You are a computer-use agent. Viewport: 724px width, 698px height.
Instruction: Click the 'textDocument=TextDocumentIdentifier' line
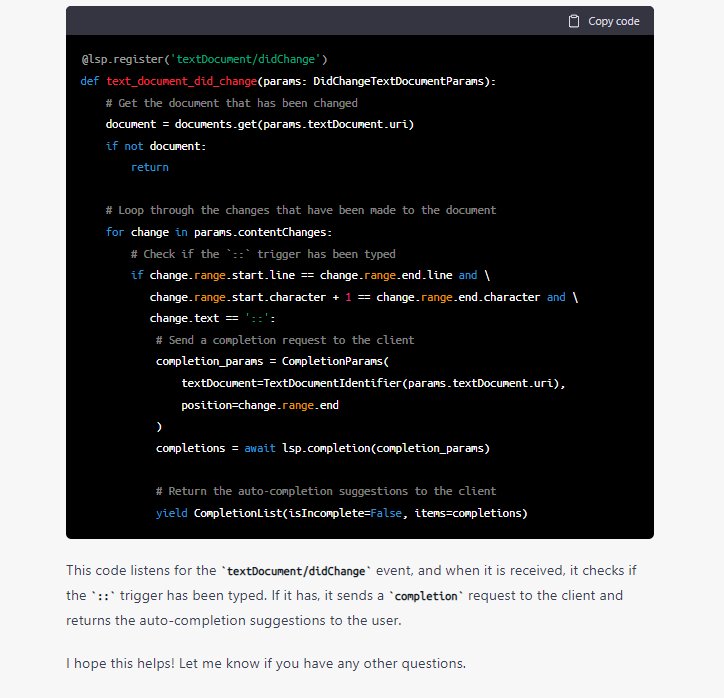[x=373, y=384]
